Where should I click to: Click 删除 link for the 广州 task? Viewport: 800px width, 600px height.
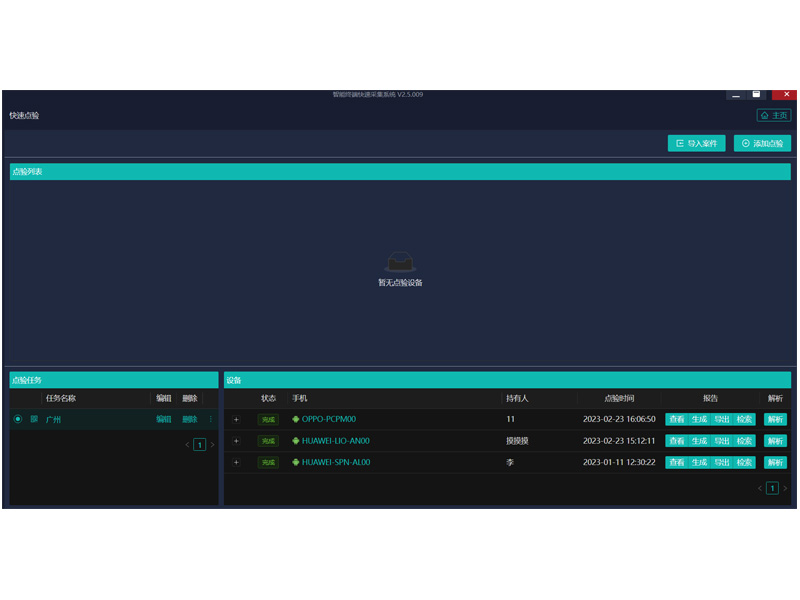190,419
